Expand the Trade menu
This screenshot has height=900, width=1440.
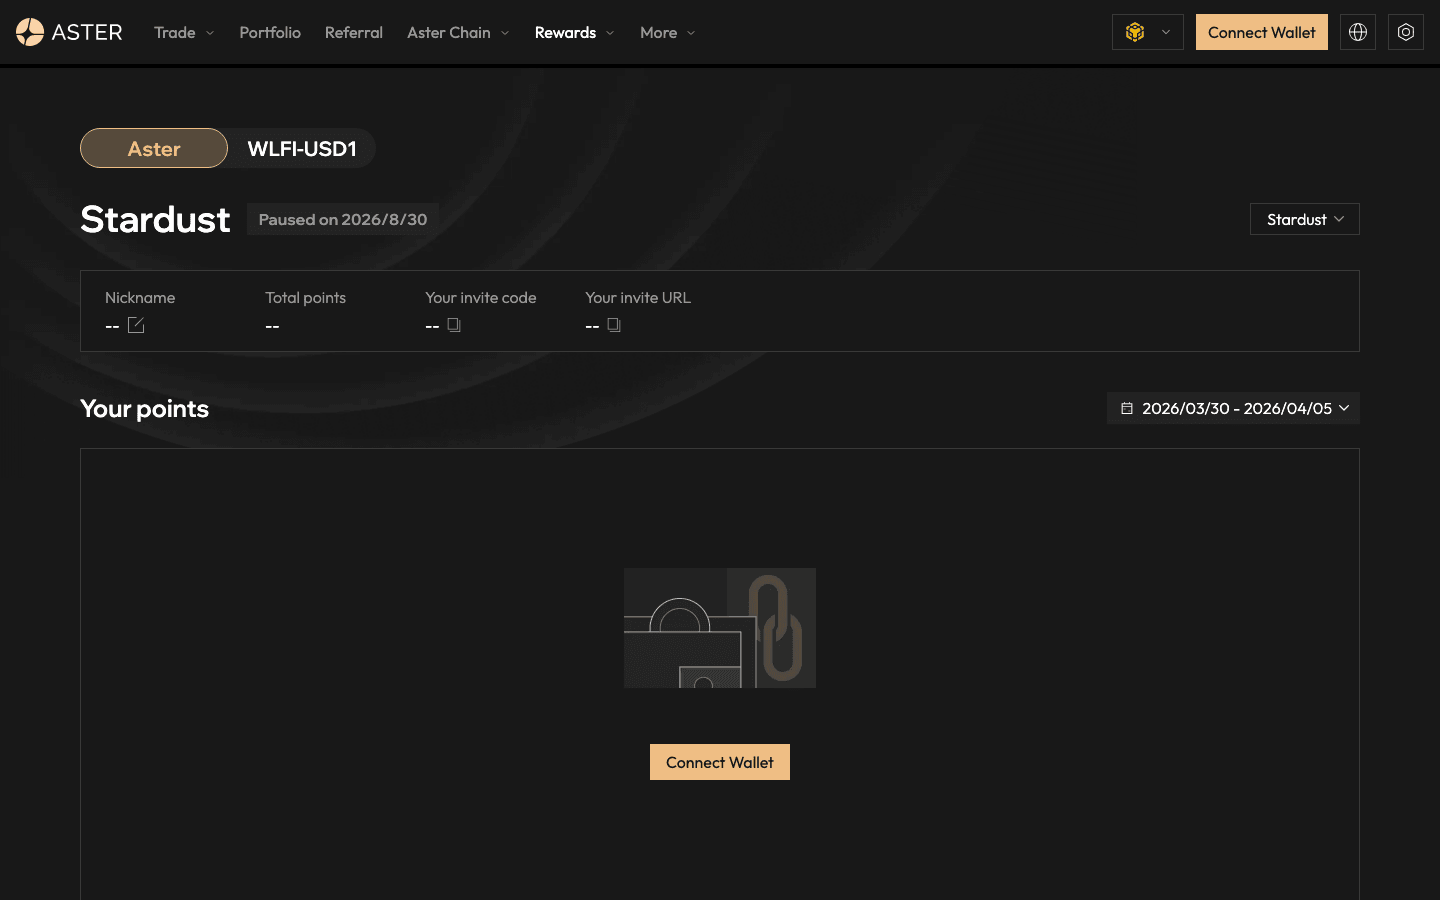coord(184,32)
